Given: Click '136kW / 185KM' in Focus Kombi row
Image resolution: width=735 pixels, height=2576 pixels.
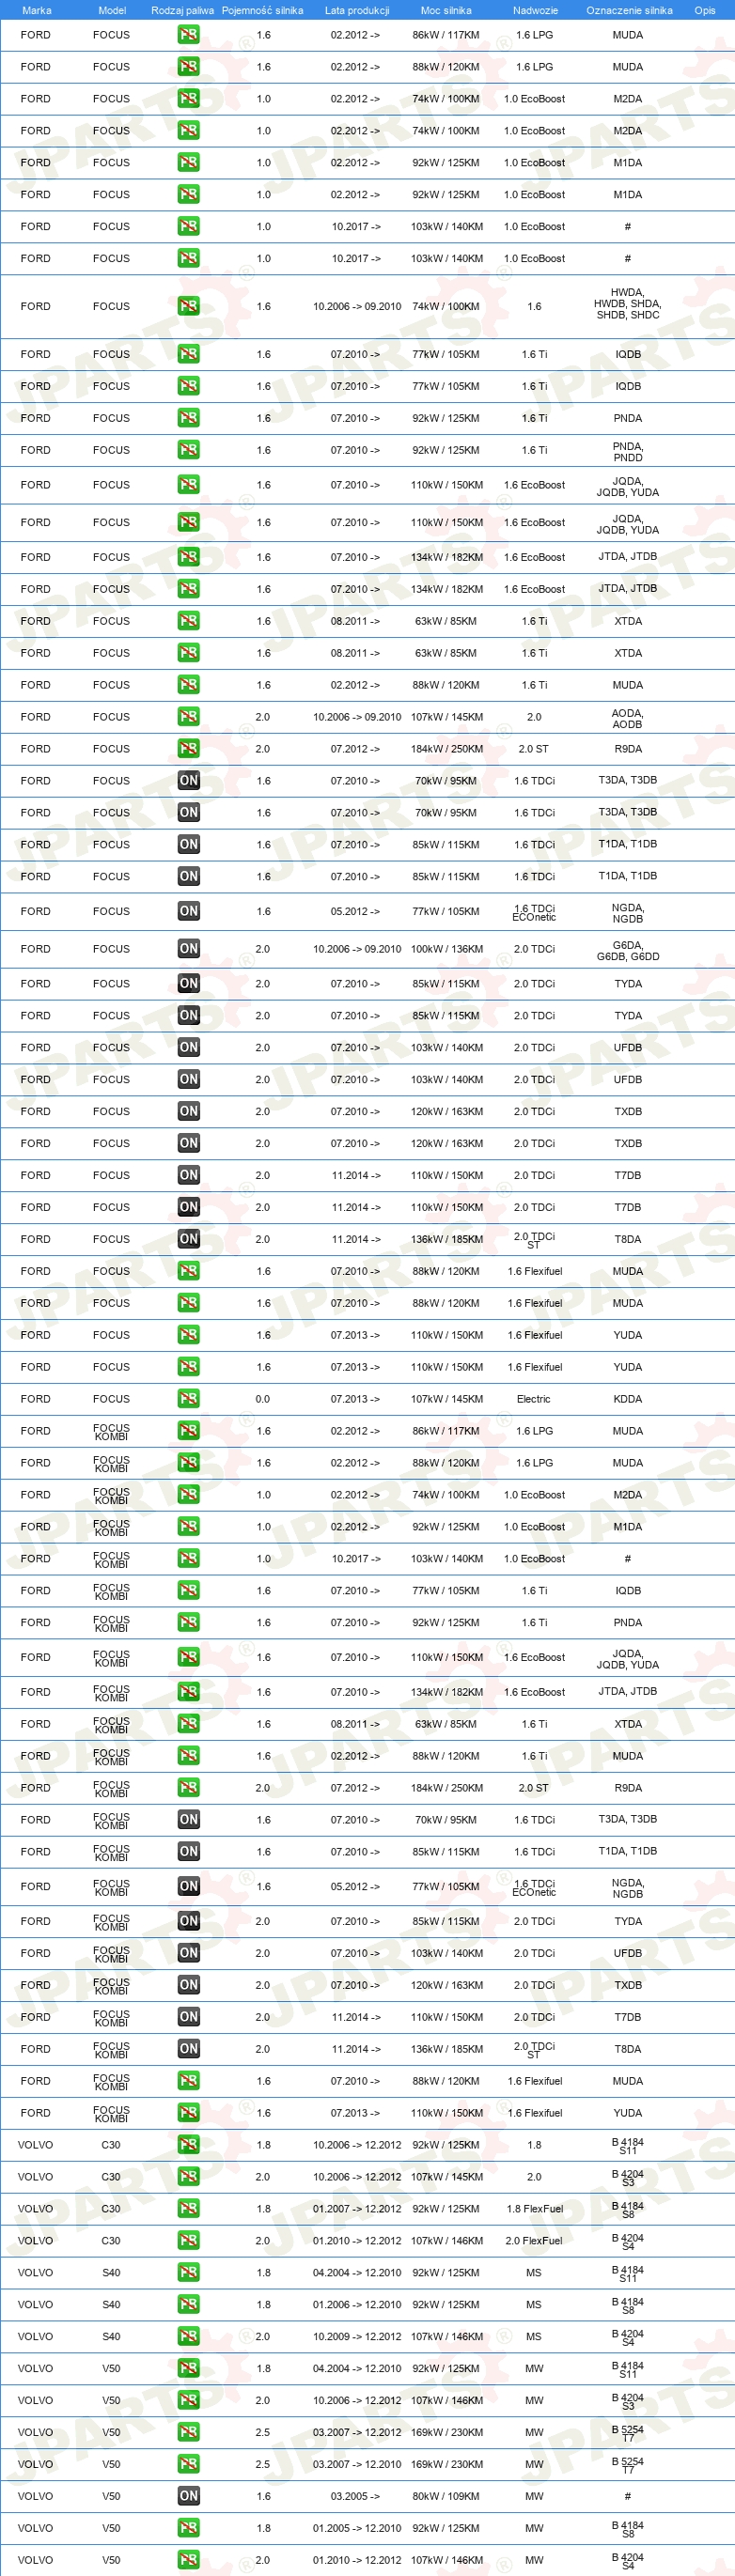Looking at the screenshot, I should click(447, 2049).
